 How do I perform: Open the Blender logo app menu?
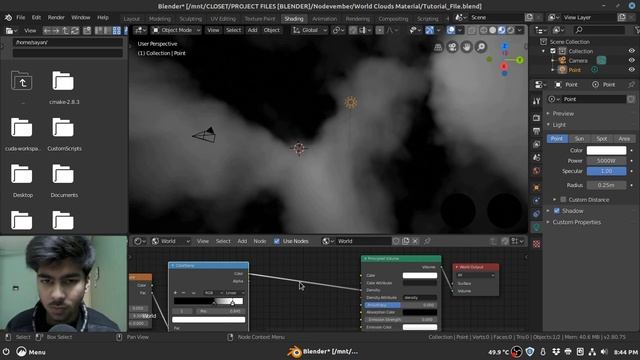coord(8,18)
